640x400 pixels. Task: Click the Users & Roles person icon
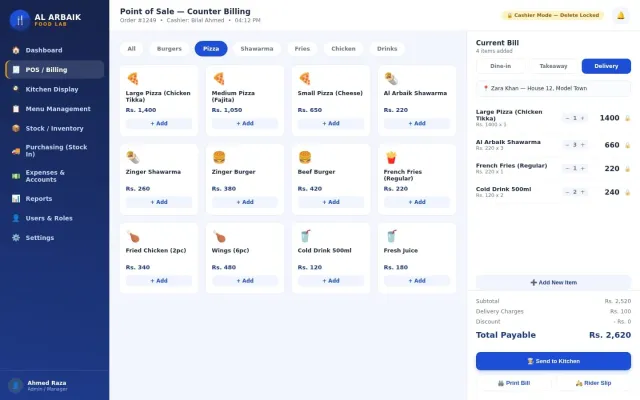pos(16,218)
